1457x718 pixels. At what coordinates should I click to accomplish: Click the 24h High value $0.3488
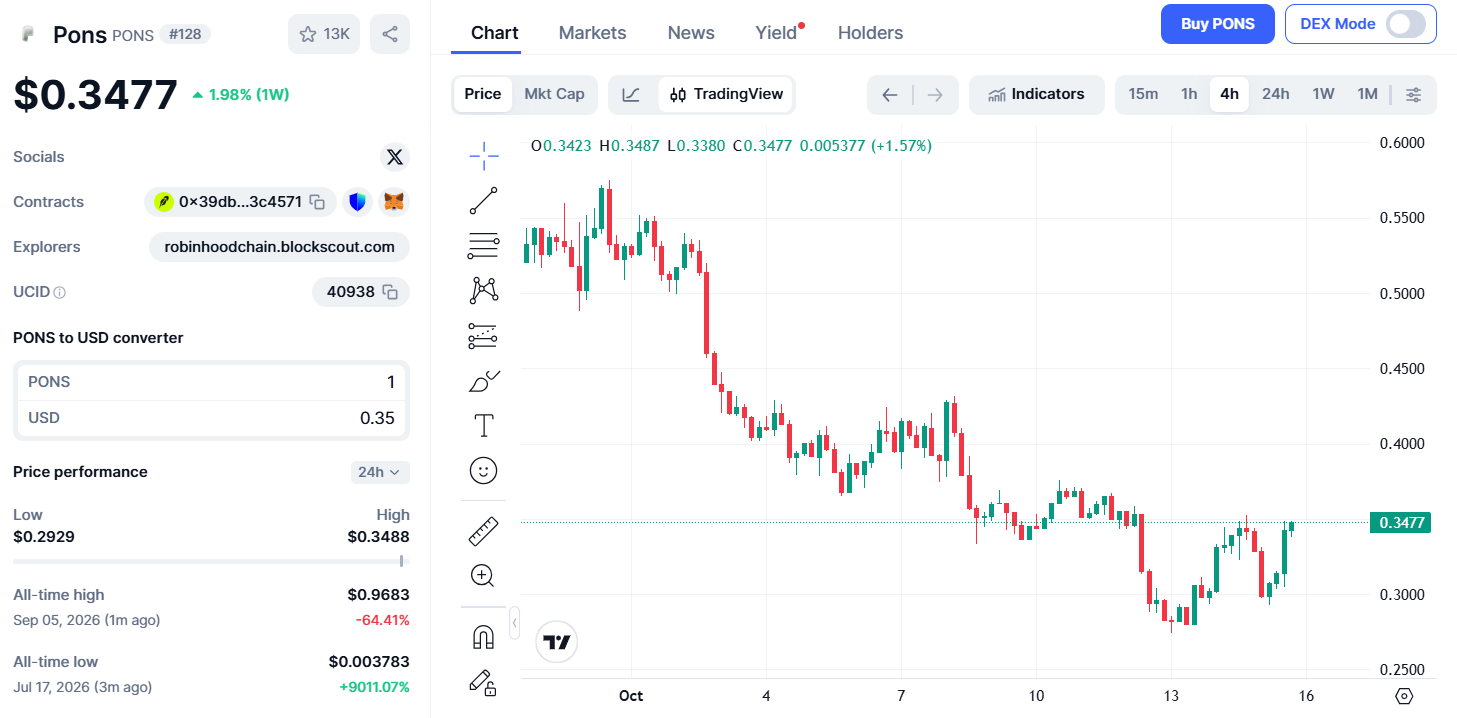(x=378, y=537)
